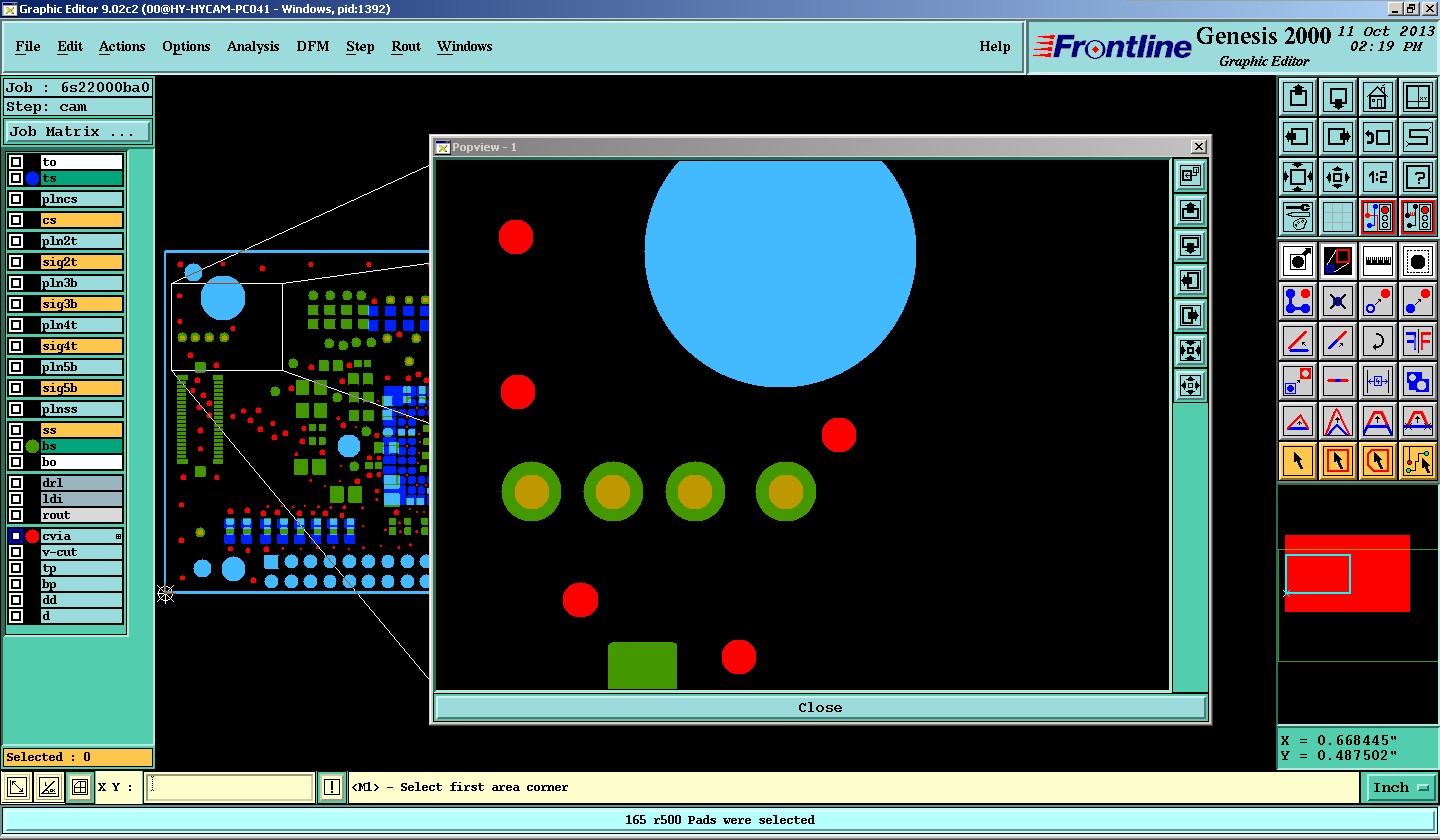Toggle display checkbox for layer cs
The image size is (1440, 840).
coord(16,220)
